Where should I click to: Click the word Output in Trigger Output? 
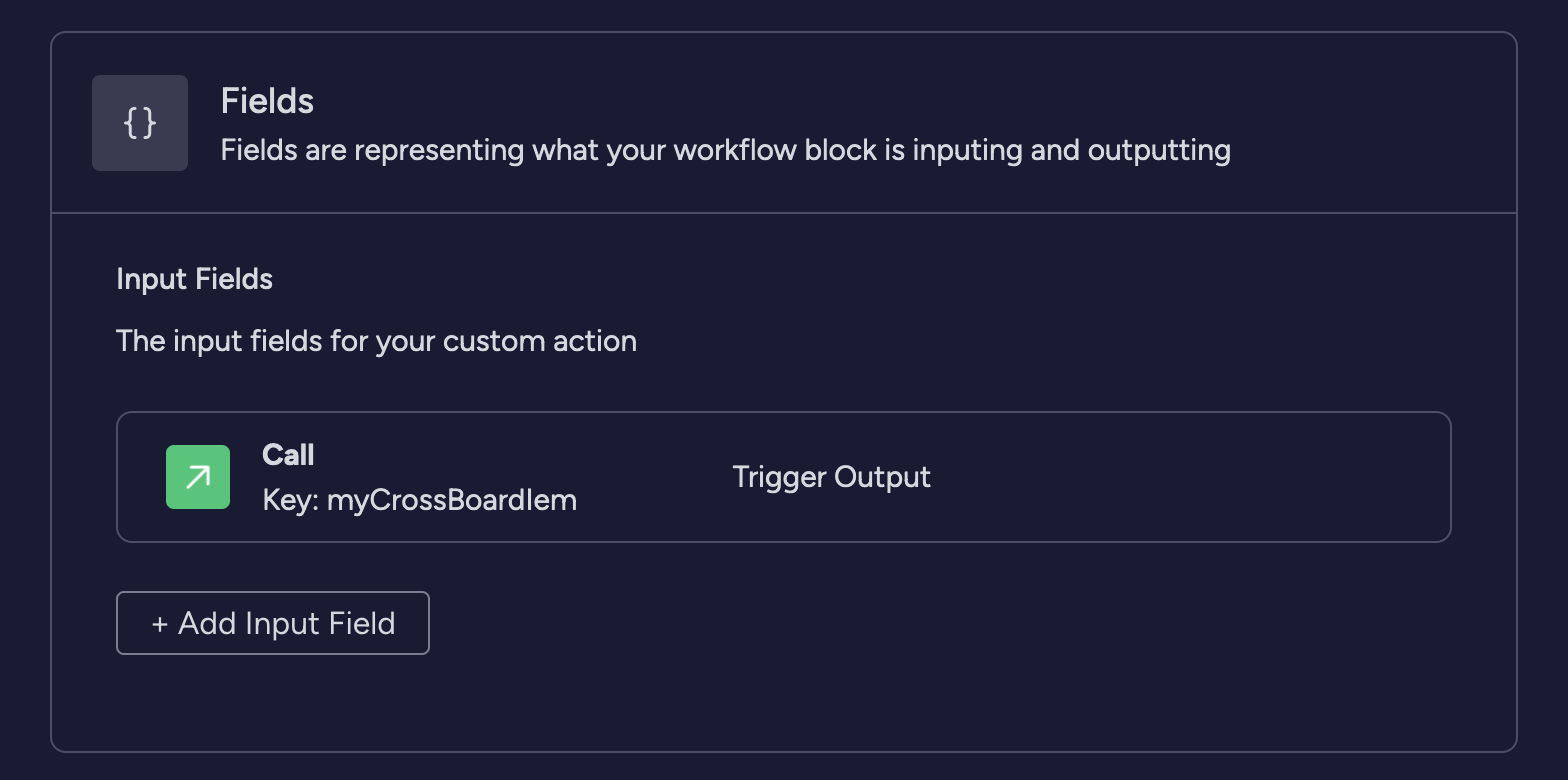pyautogui.click(x=882, y=477)
